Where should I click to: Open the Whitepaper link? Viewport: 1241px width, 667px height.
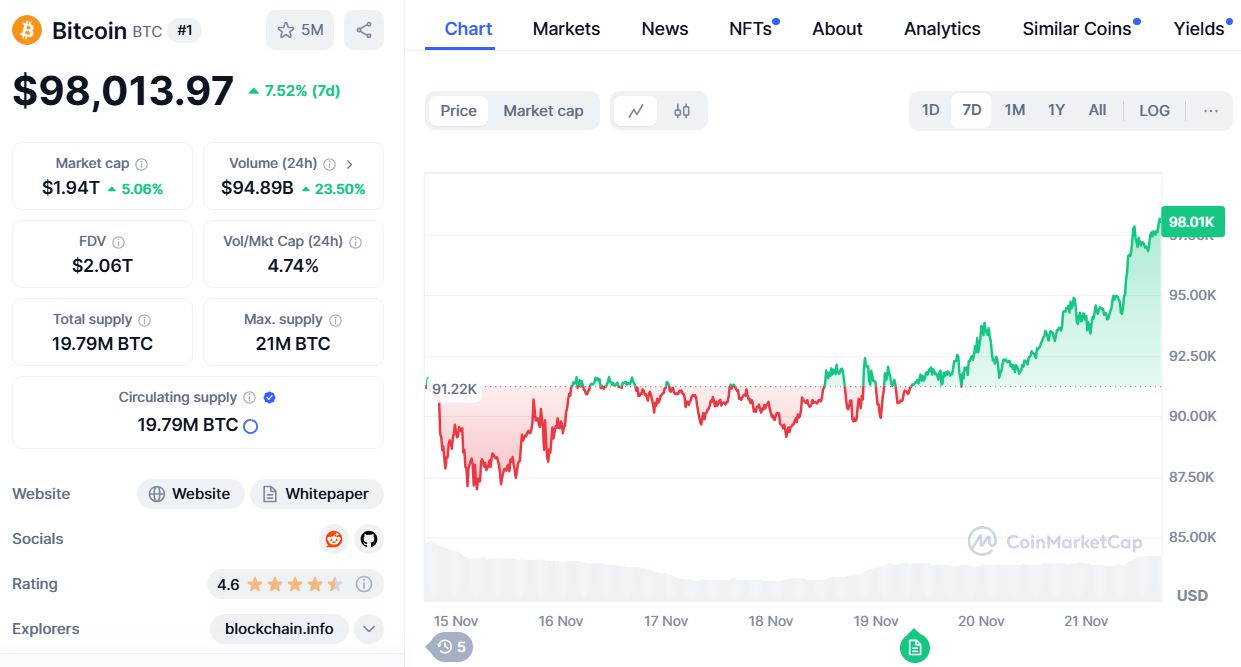[x=316, y=494]
